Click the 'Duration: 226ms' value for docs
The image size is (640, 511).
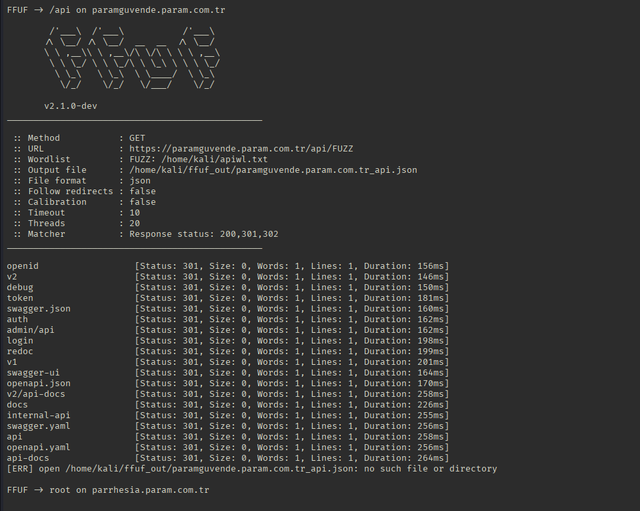point(404,404)
